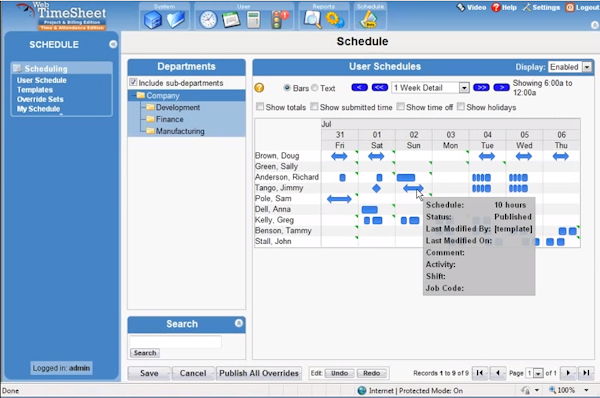
Task: Open the clock timesheet icon
Action: click(208, 20)
